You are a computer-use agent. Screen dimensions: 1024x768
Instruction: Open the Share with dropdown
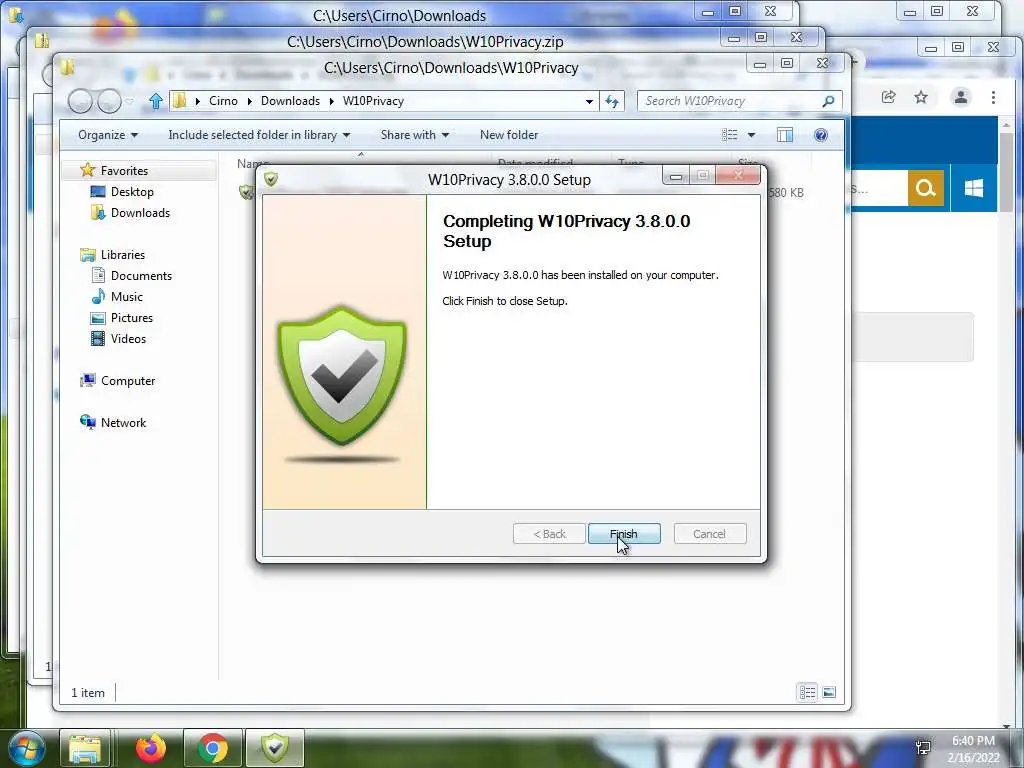pos(415,135)
